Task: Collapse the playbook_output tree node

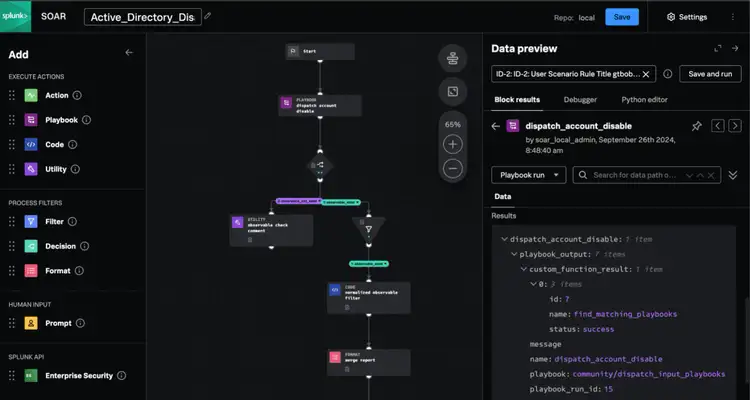Action: click(x=512, y=255)
